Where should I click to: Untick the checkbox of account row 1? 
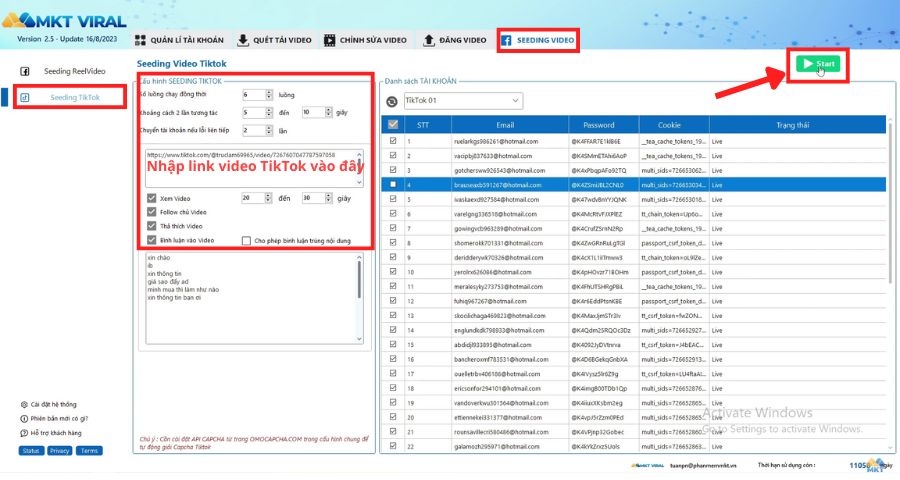[x=393, y=141]
